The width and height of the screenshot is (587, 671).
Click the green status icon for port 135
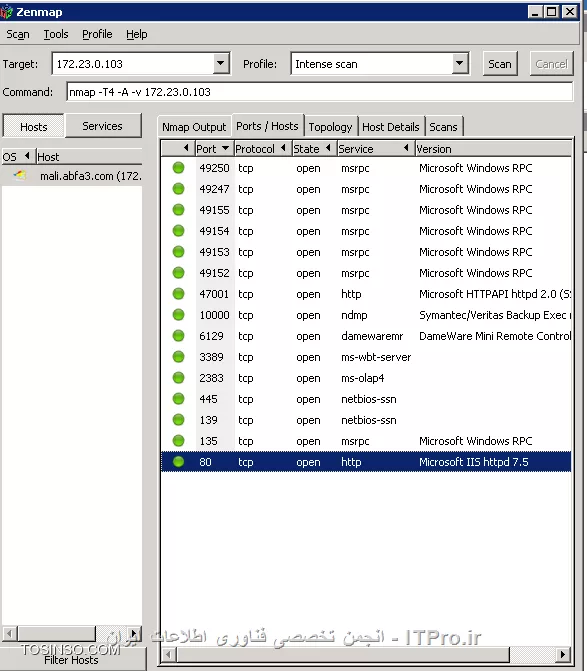178,440
